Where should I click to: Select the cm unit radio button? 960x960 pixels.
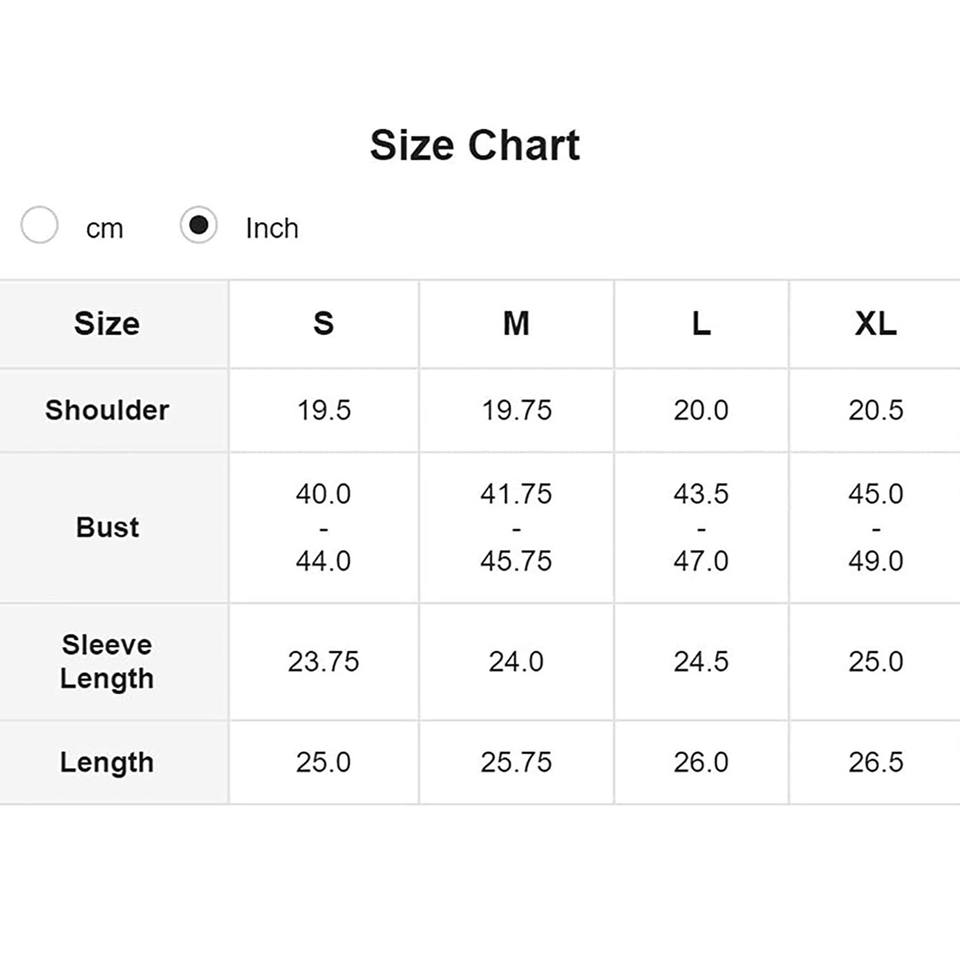click(39, 225)
